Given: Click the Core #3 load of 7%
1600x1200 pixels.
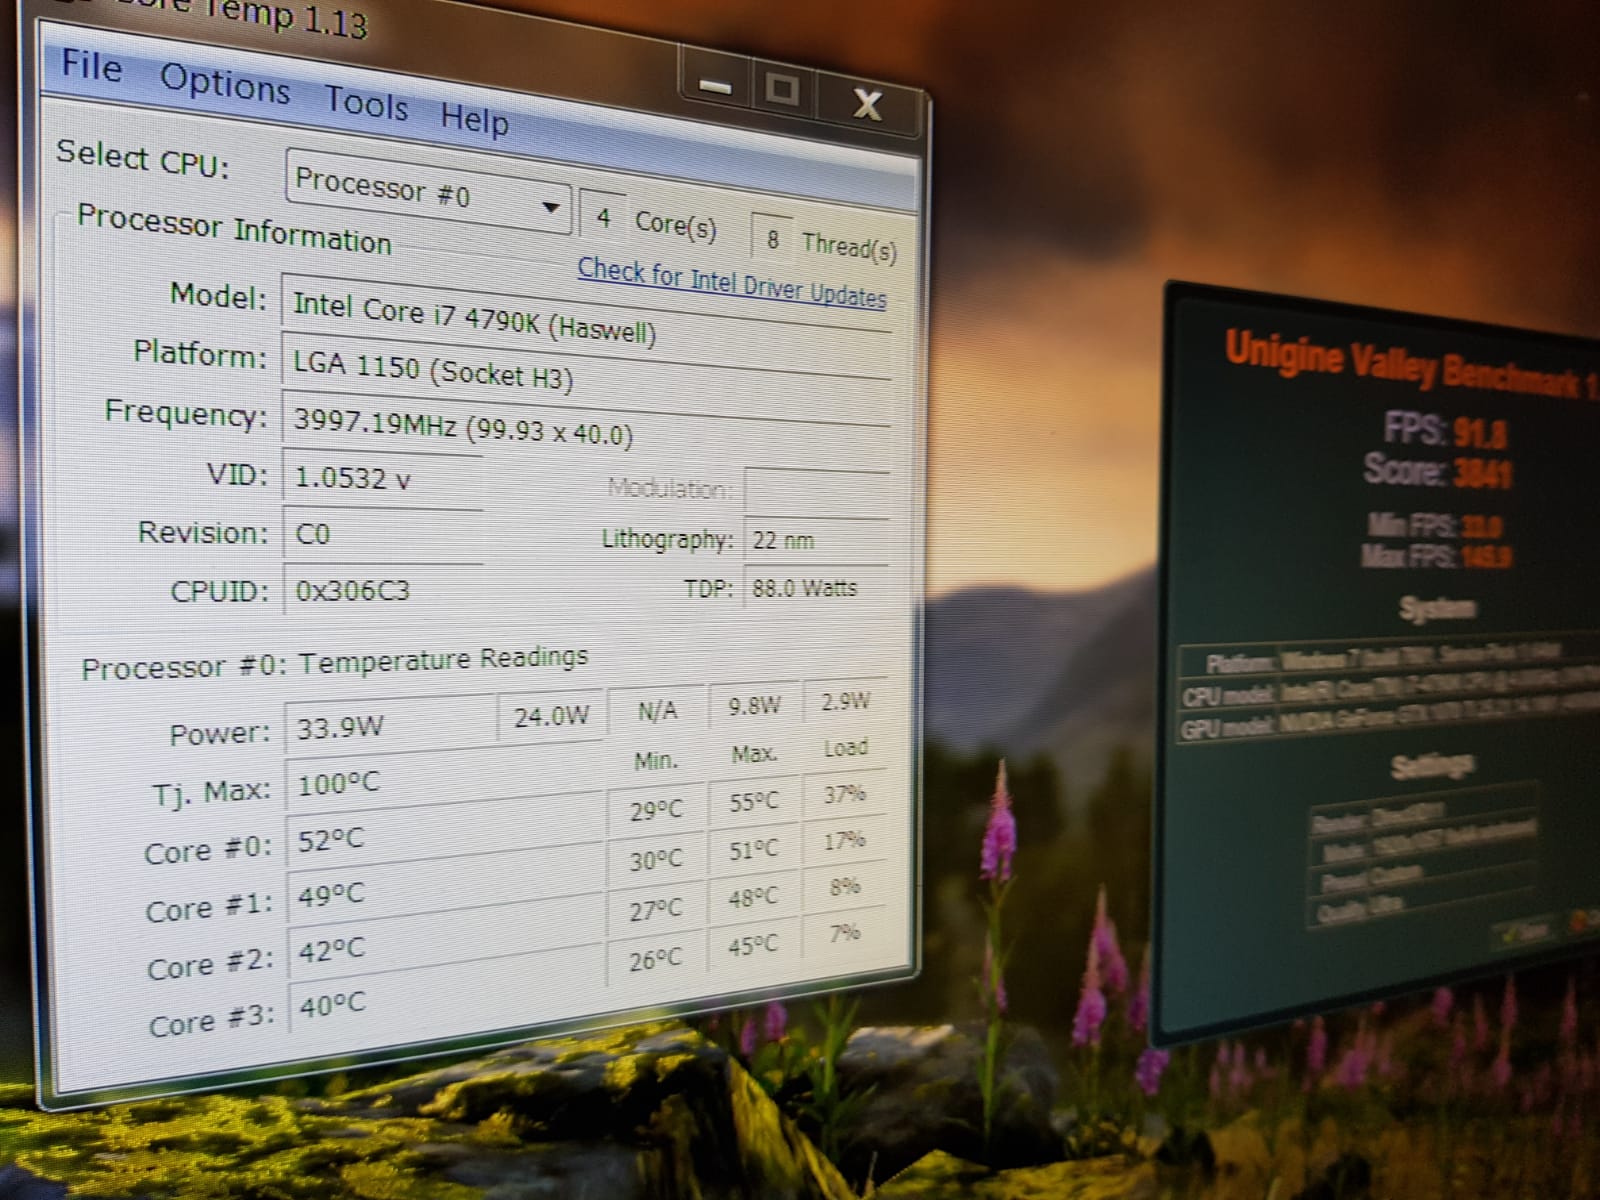Looking at the screenshot, I should [845, 933].
